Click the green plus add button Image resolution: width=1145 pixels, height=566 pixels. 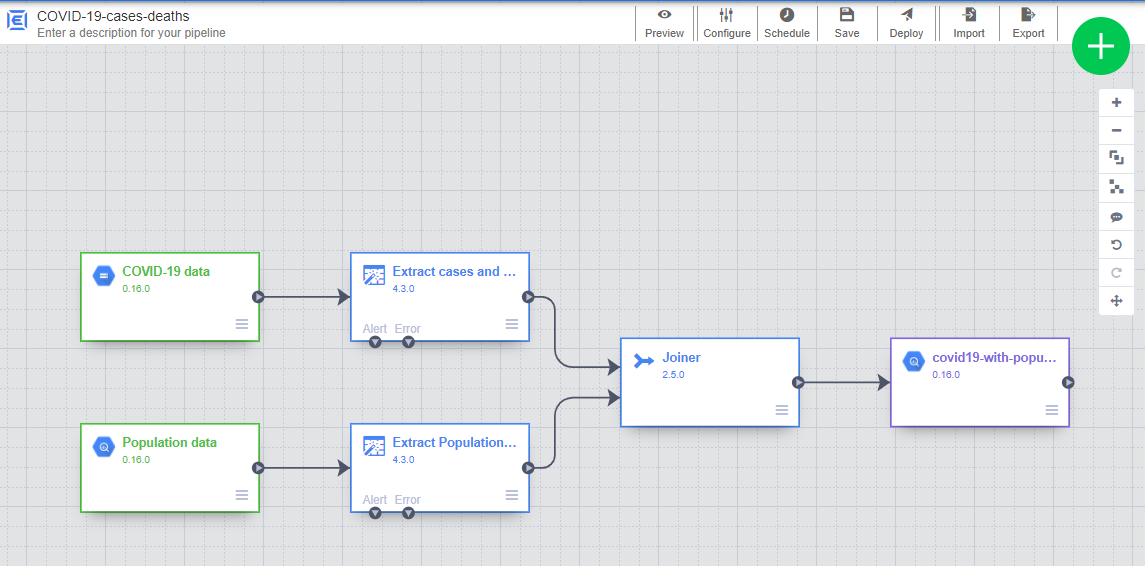(1100, 46)
